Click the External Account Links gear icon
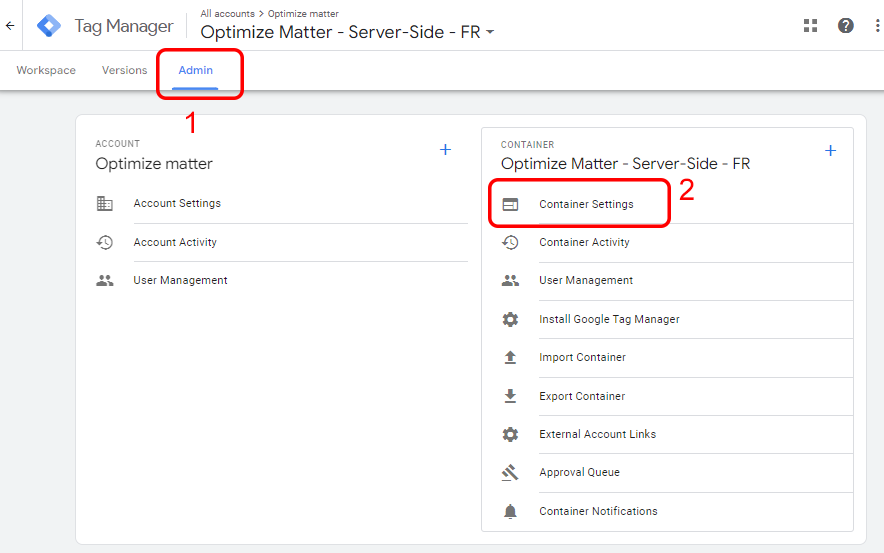Image resolution: width=884 pixels, height=553 pixels. pyautogui.click(x=510, y=434)
